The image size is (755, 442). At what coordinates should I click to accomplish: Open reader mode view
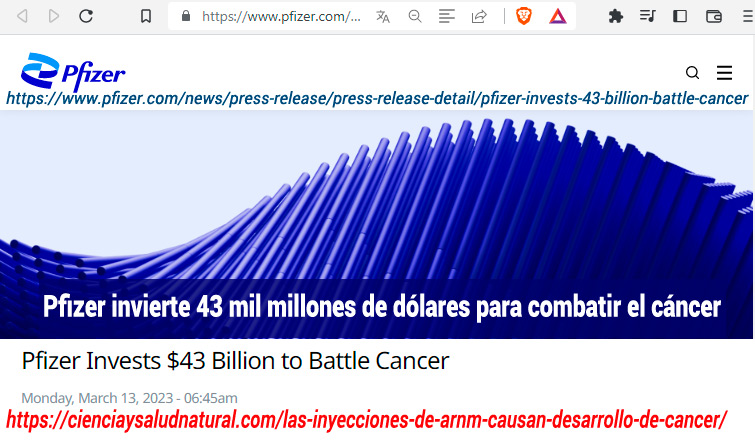click(x=447, y=16)
